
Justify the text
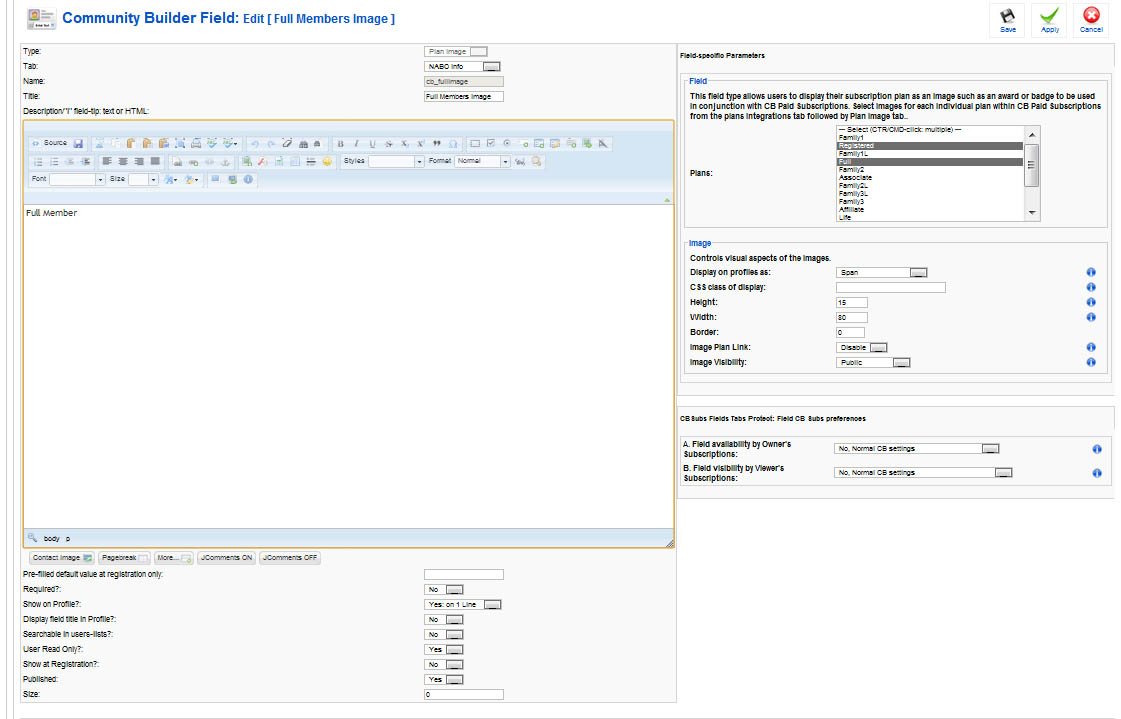click(155, 162)
